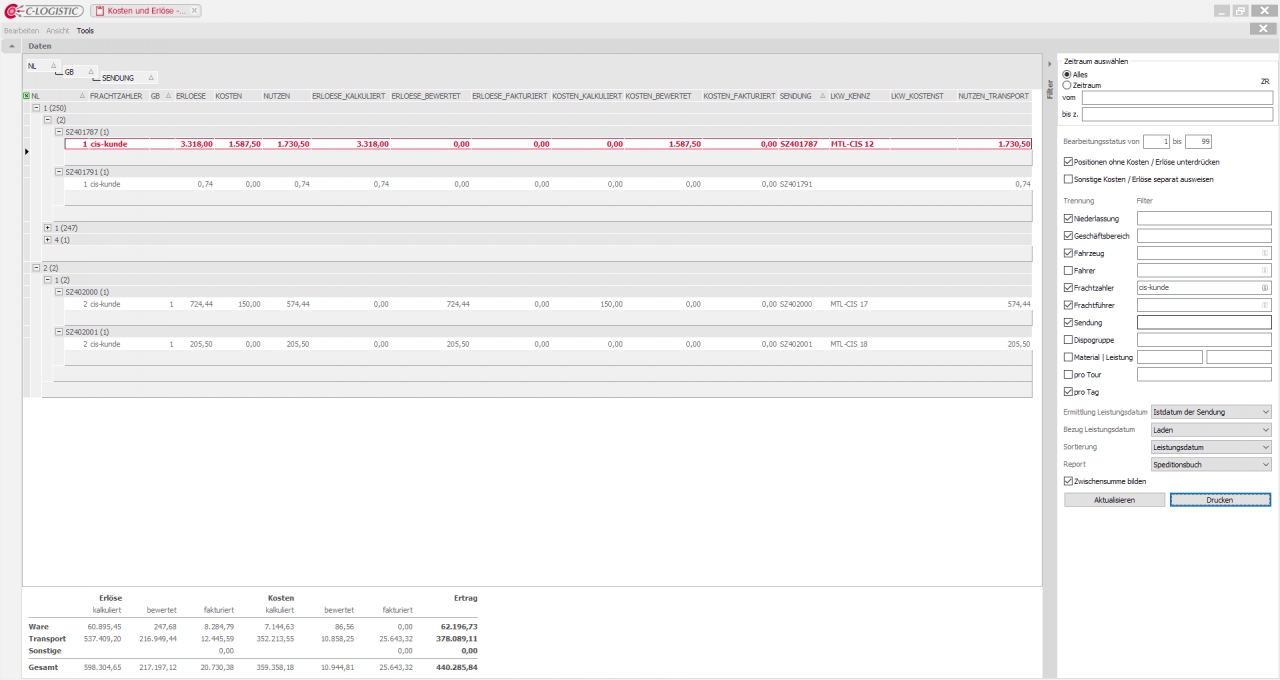
Task: Toggle the Frachtzahler checkbox
Action: (x=1068, y=287)
